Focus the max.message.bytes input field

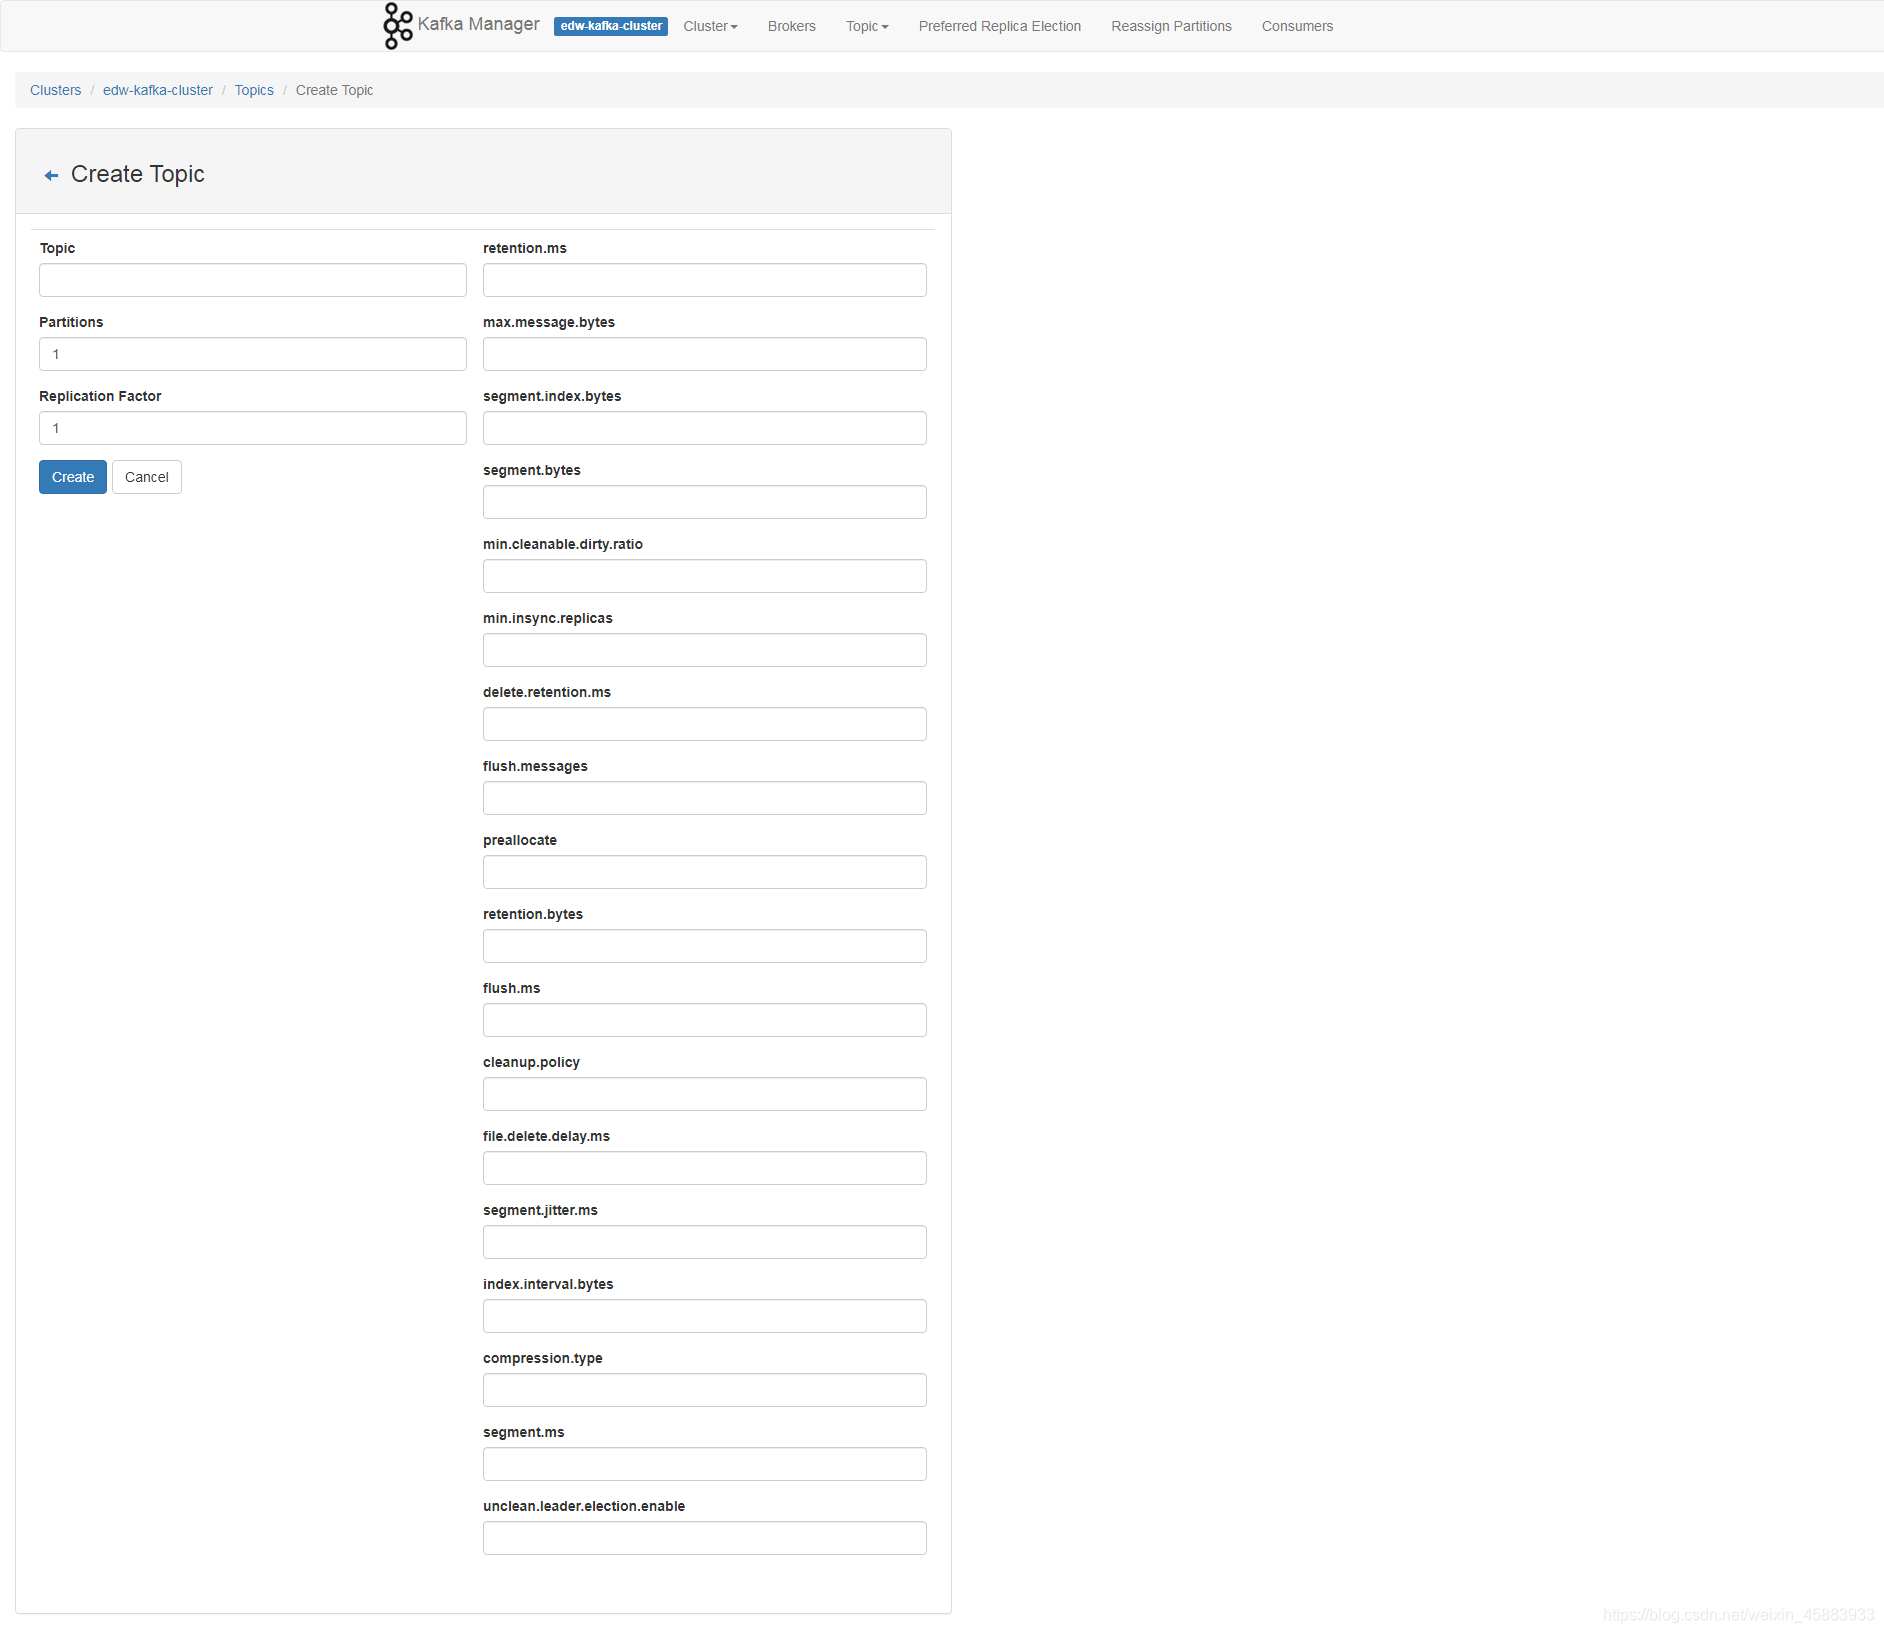pos(705,354)
